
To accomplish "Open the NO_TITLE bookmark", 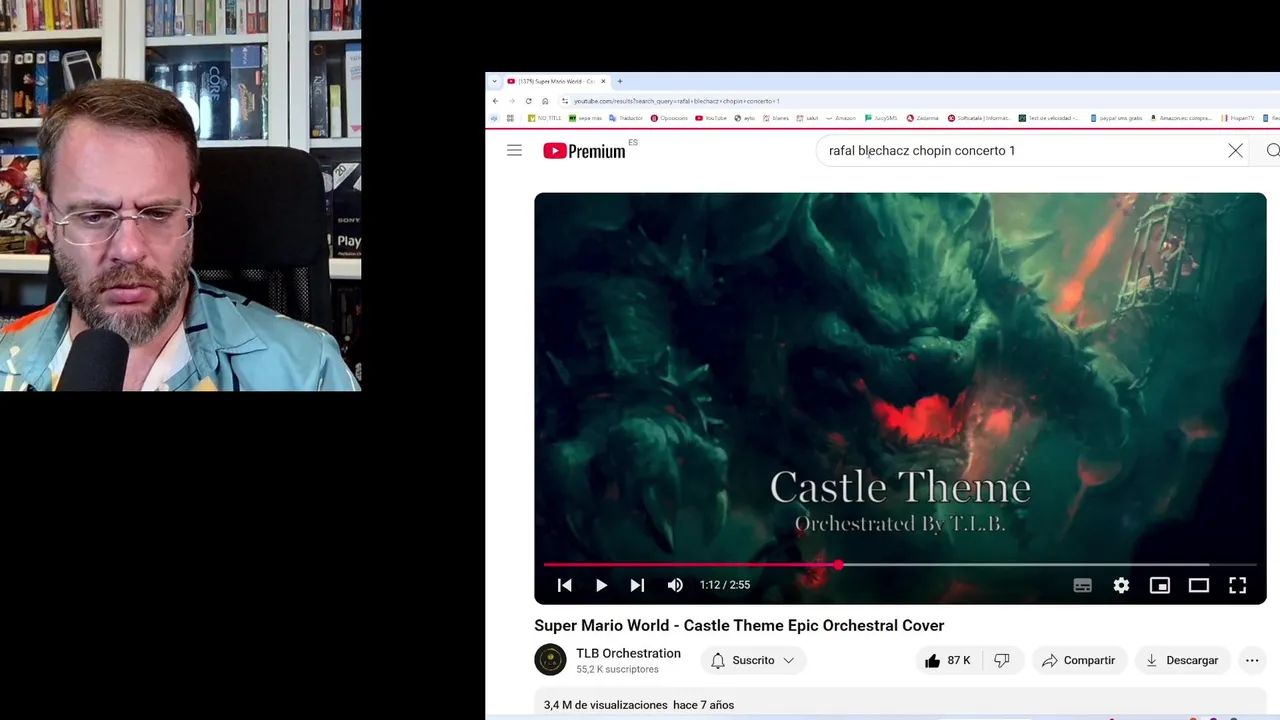I will 545,118.
